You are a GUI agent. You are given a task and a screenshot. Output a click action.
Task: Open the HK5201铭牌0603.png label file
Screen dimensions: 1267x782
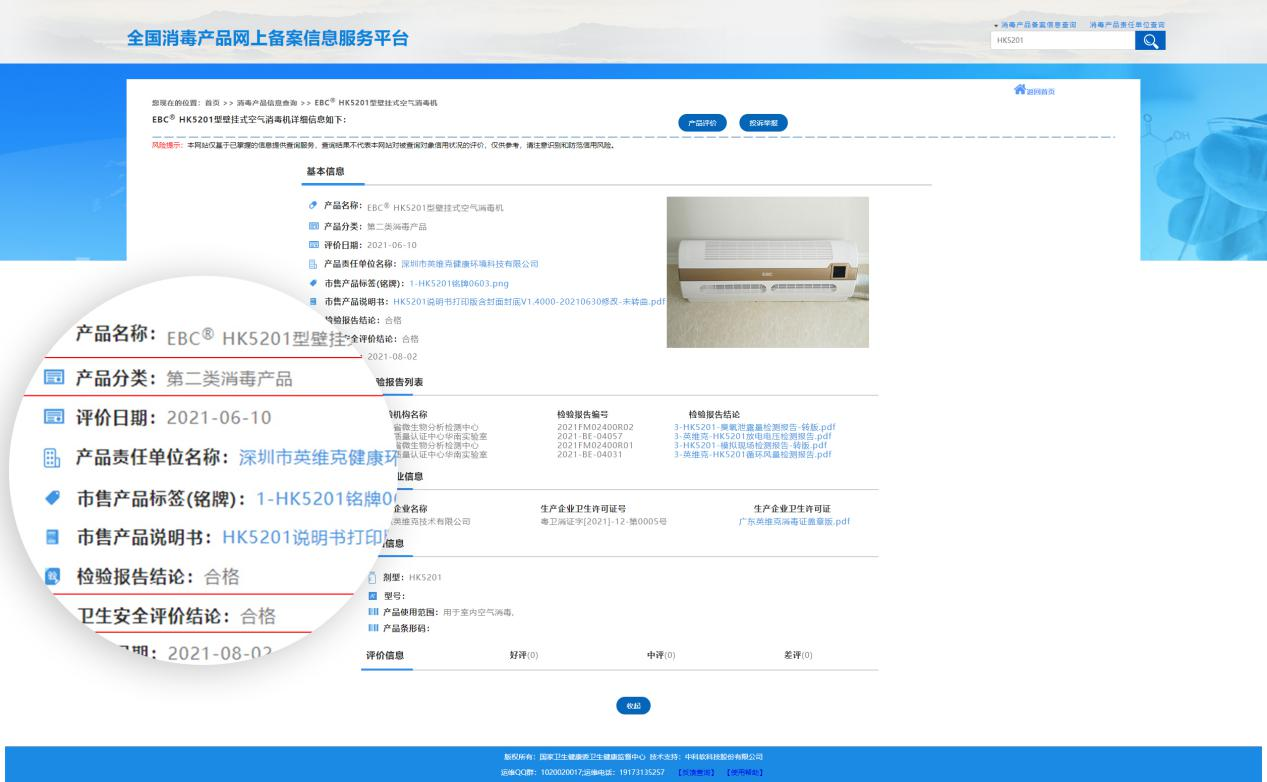pos(459,283)
